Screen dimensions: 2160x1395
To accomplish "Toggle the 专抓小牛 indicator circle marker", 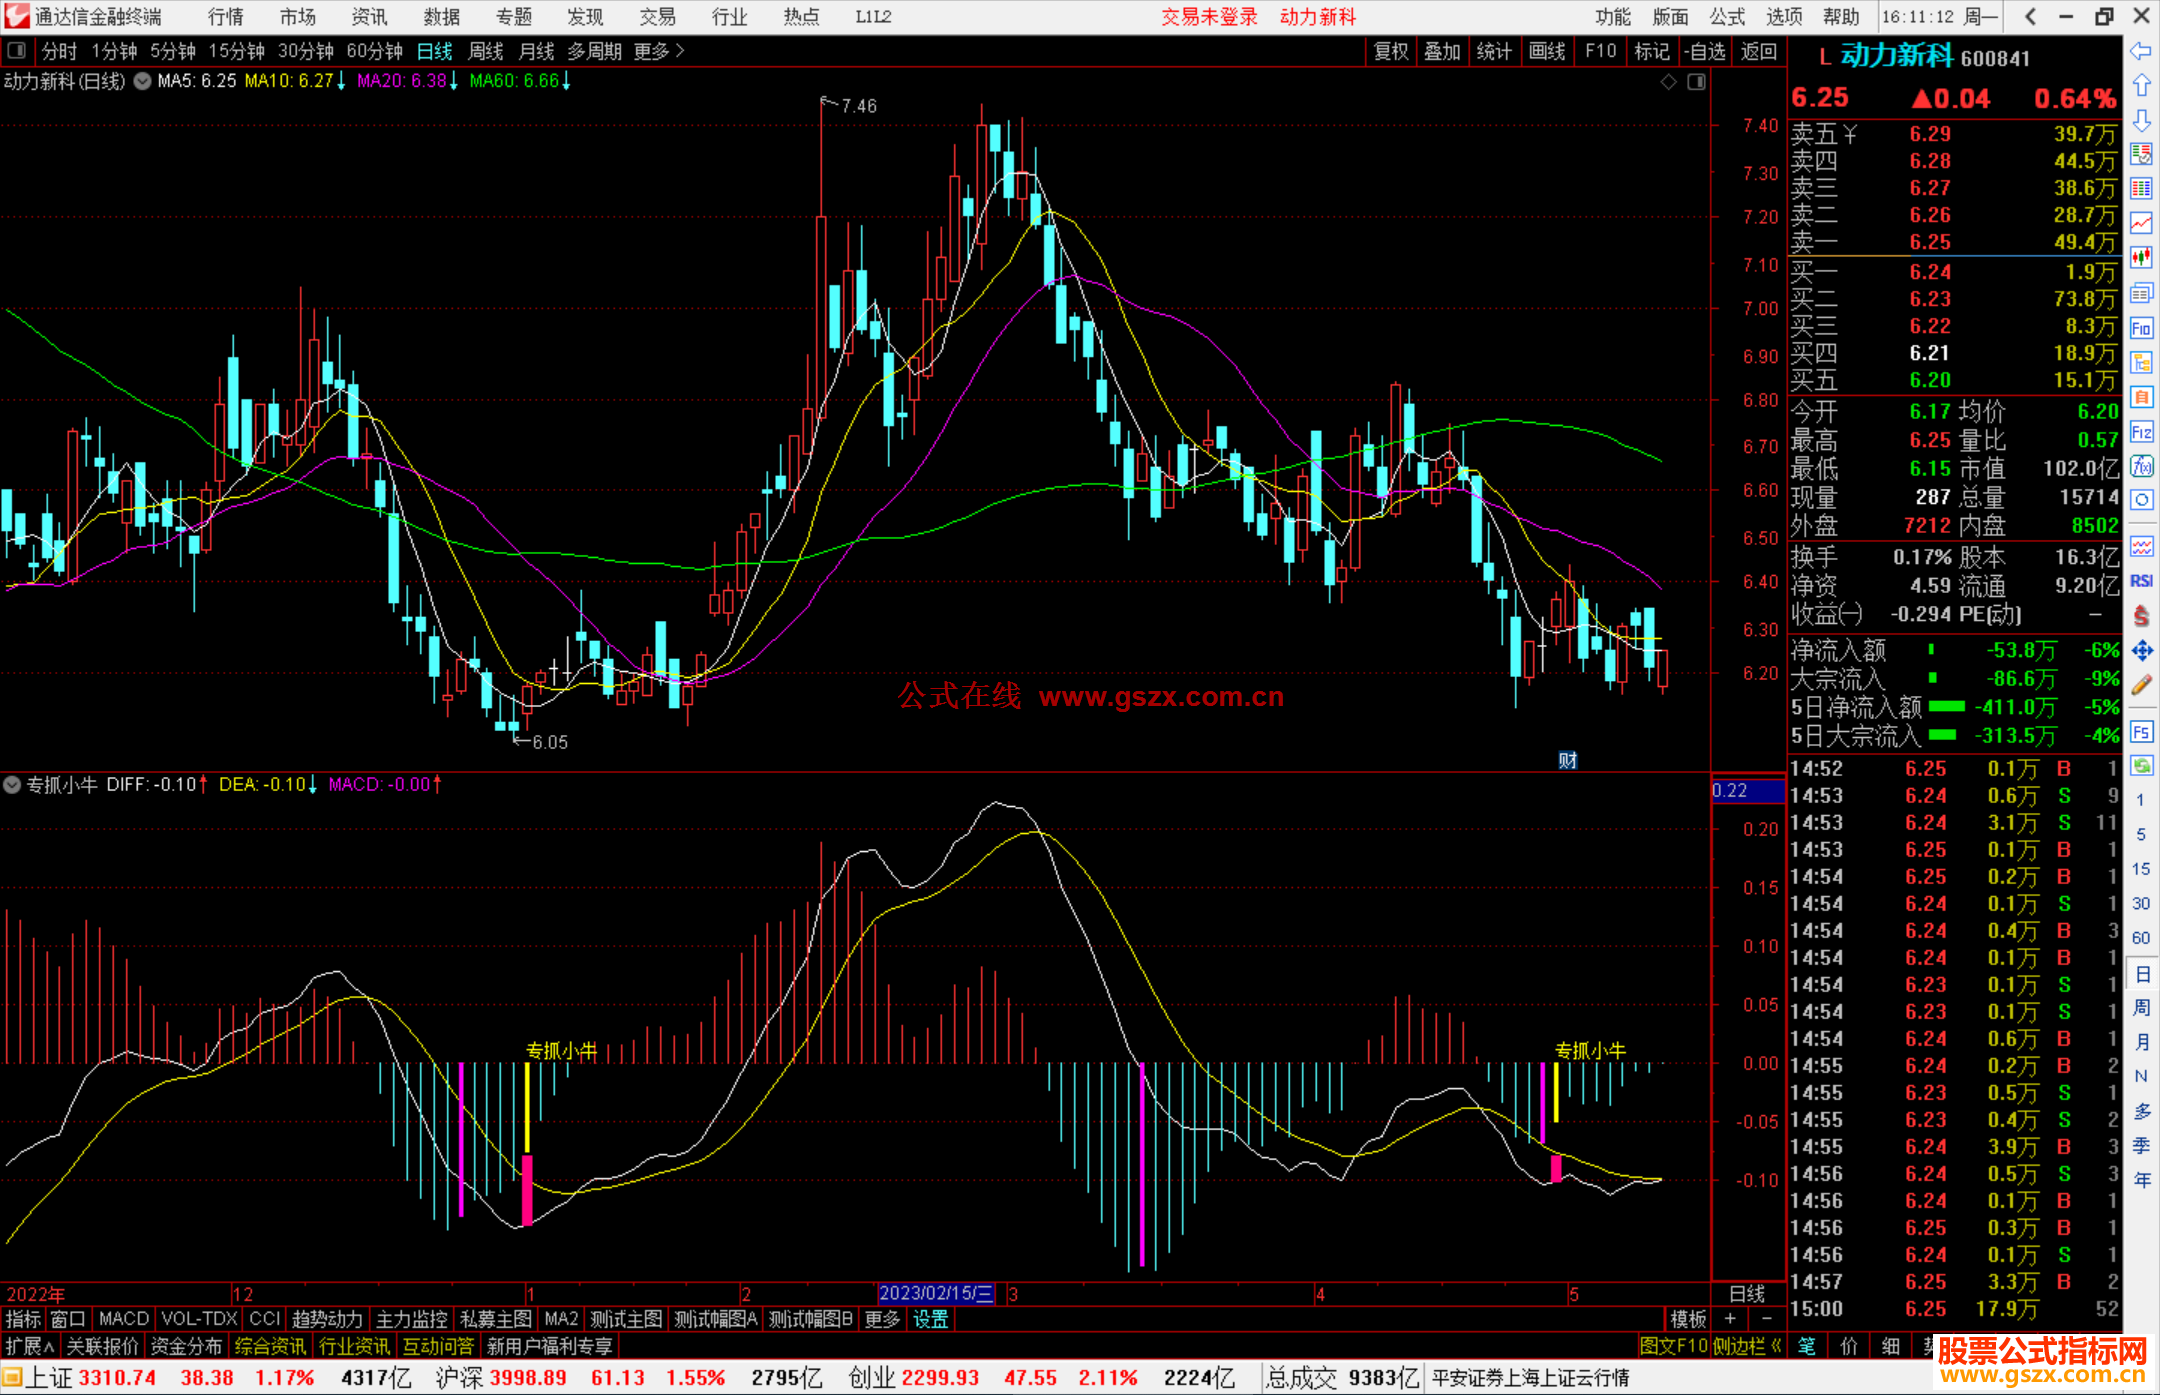I will point(12,785).
